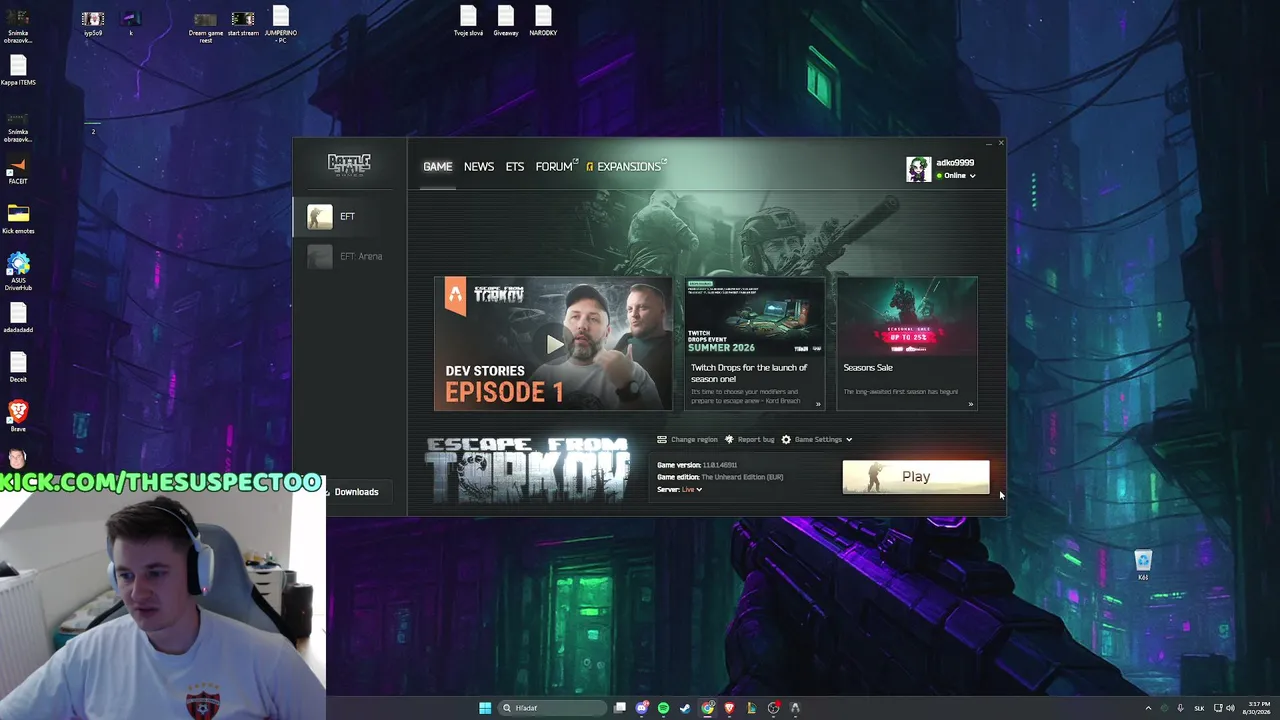Open the JUMPERINO - PC desktop file

click(x=281, y=25)
